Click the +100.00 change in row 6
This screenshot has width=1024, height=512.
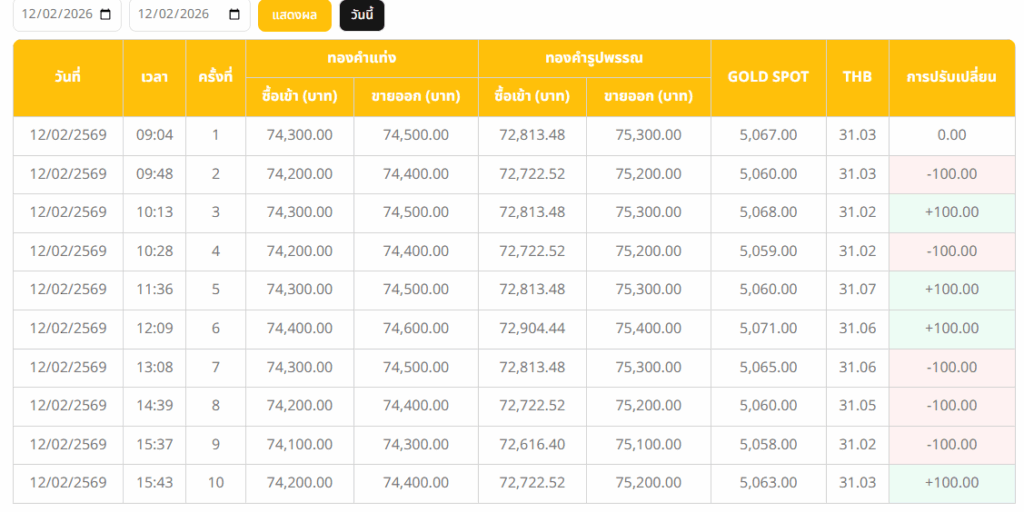(952, 328)
